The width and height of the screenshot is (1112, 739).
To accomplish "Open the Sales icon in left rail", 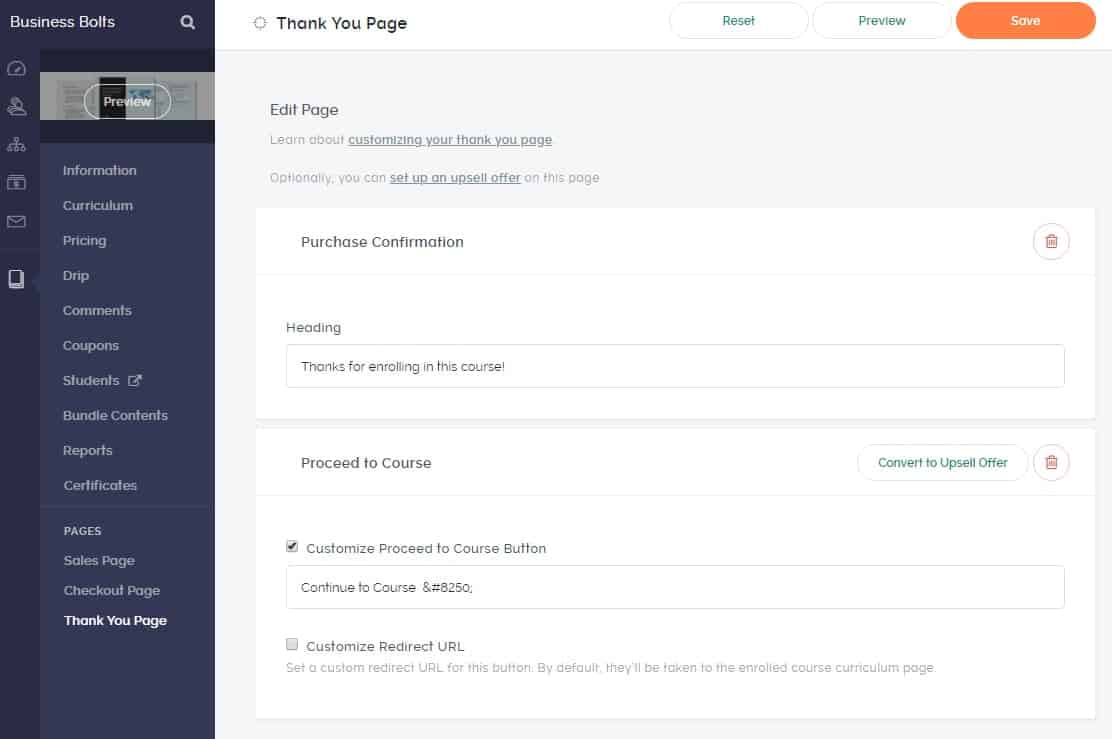I will point(16,182).
